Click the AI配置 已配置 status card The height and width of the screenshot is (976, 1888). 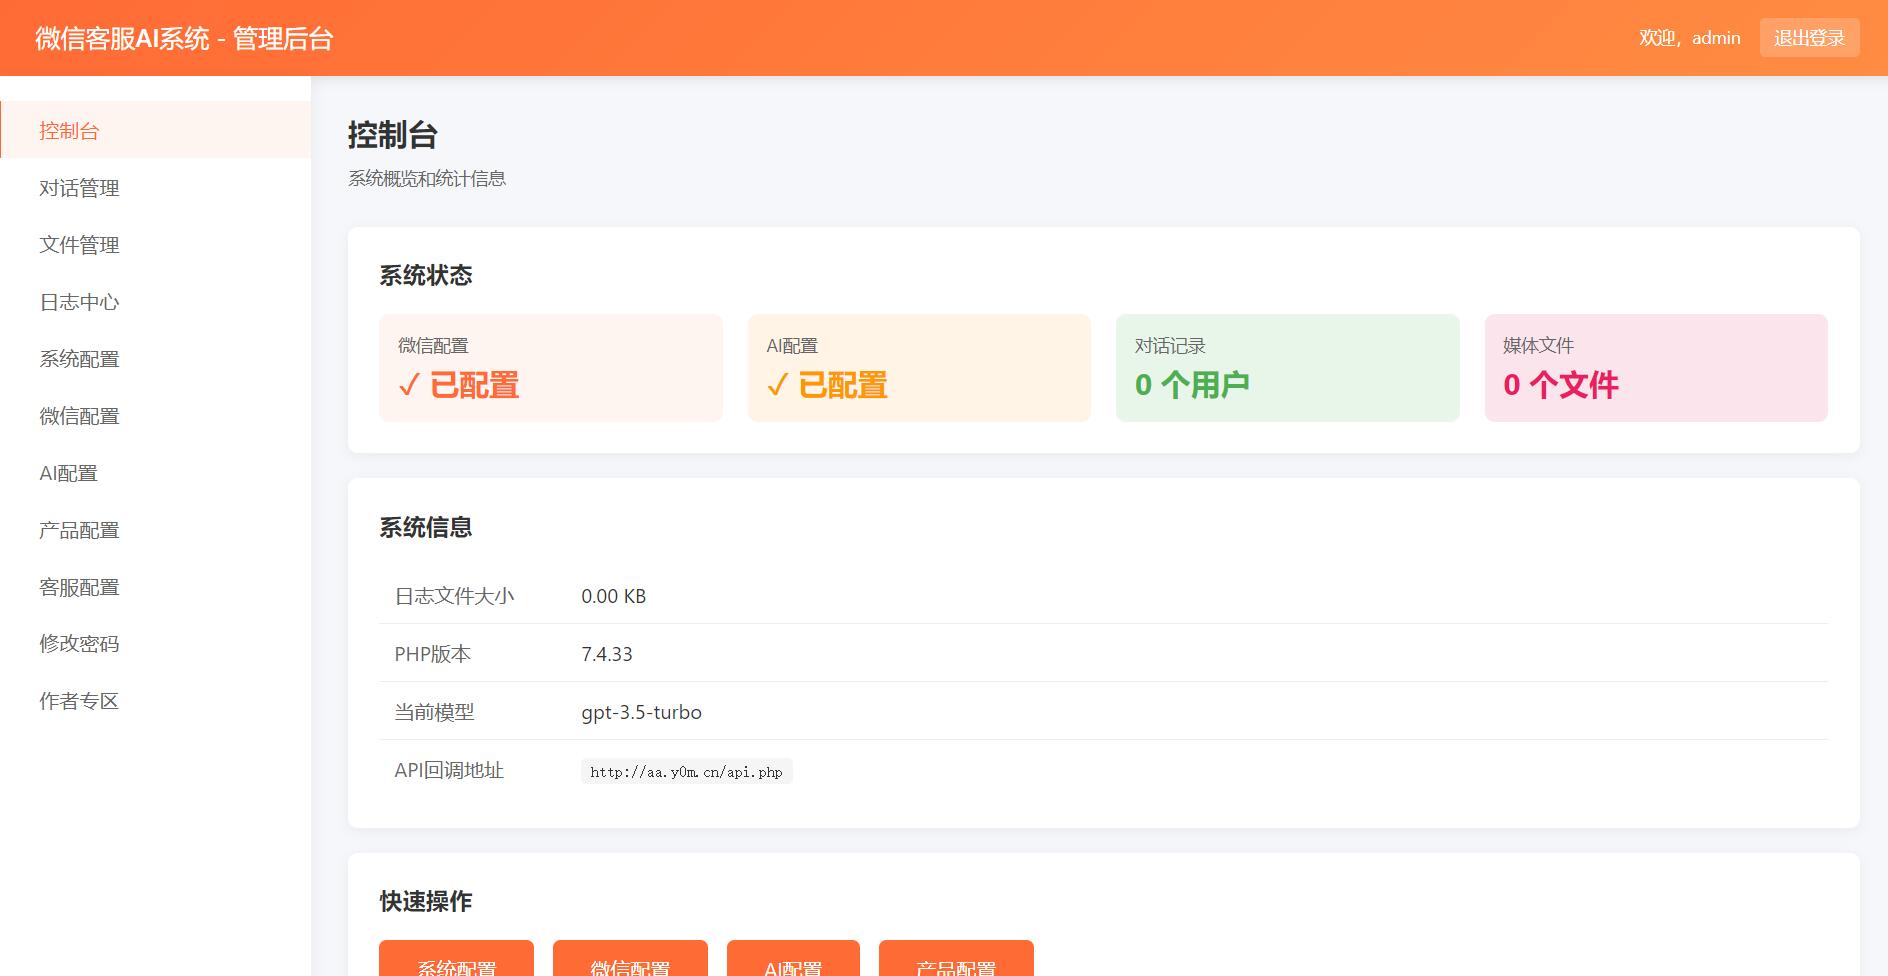pos(918,368)
